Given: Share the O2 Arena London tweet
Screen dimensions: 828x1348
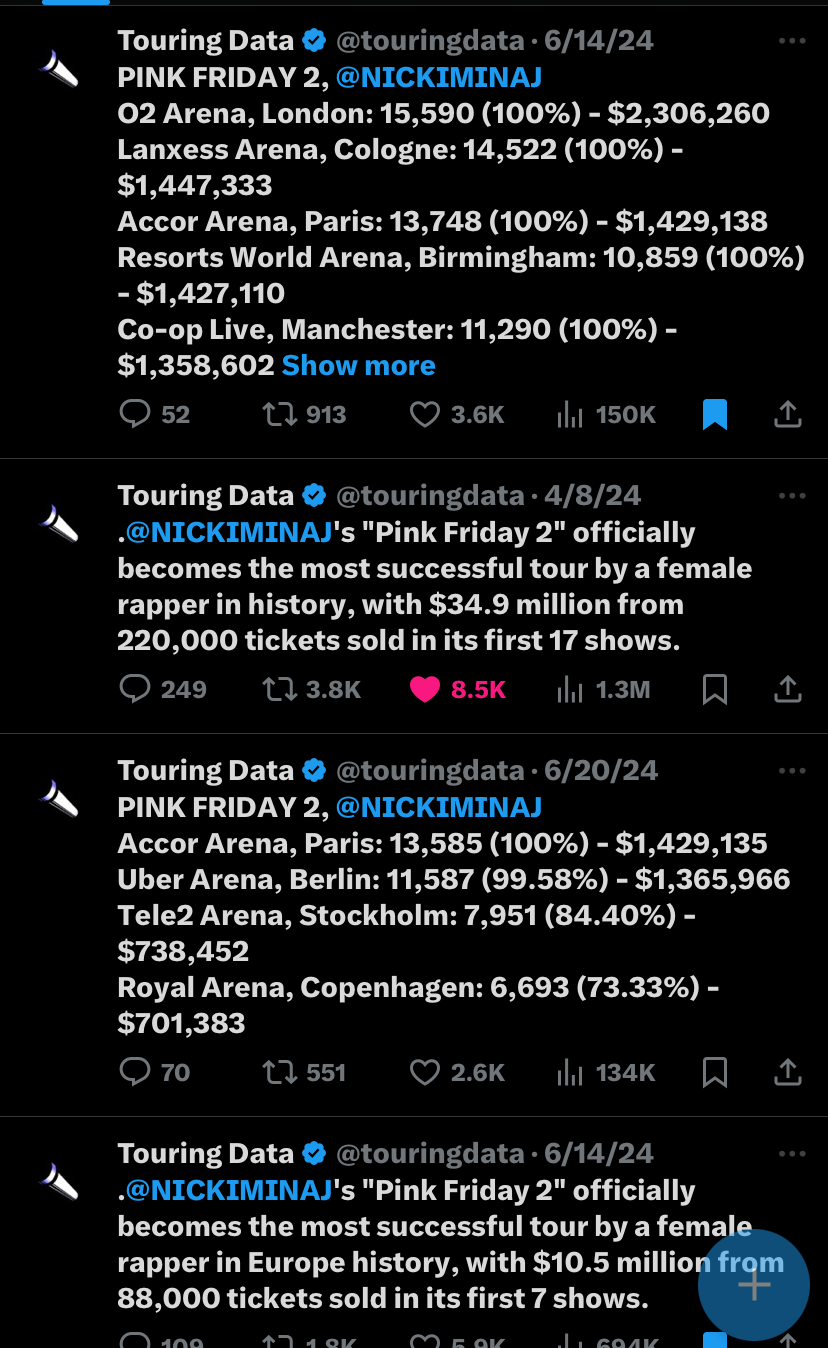Looking at the screenshot, I should click(788, 414).
